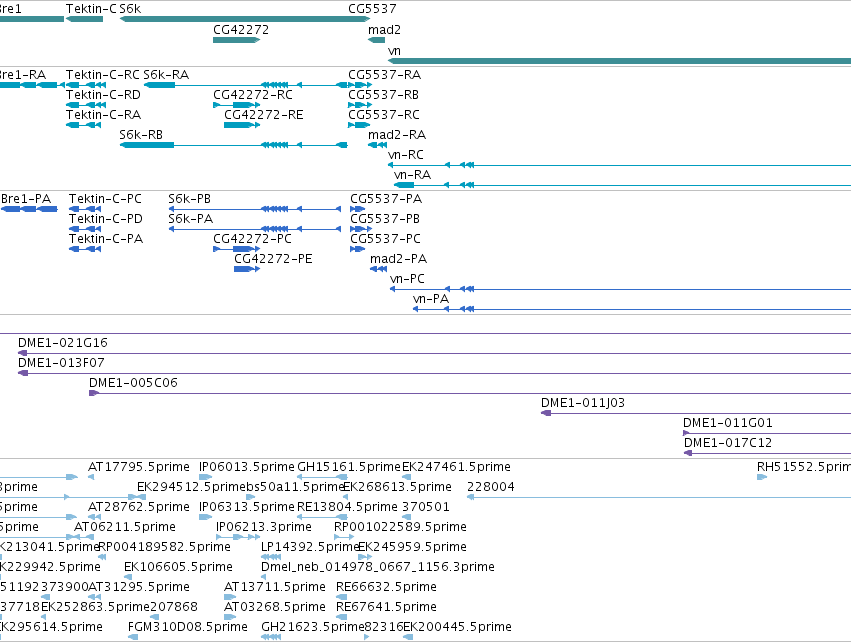Click the Tektin-C gene glyph
Screen dimensions: 851x642
[85, 19]
